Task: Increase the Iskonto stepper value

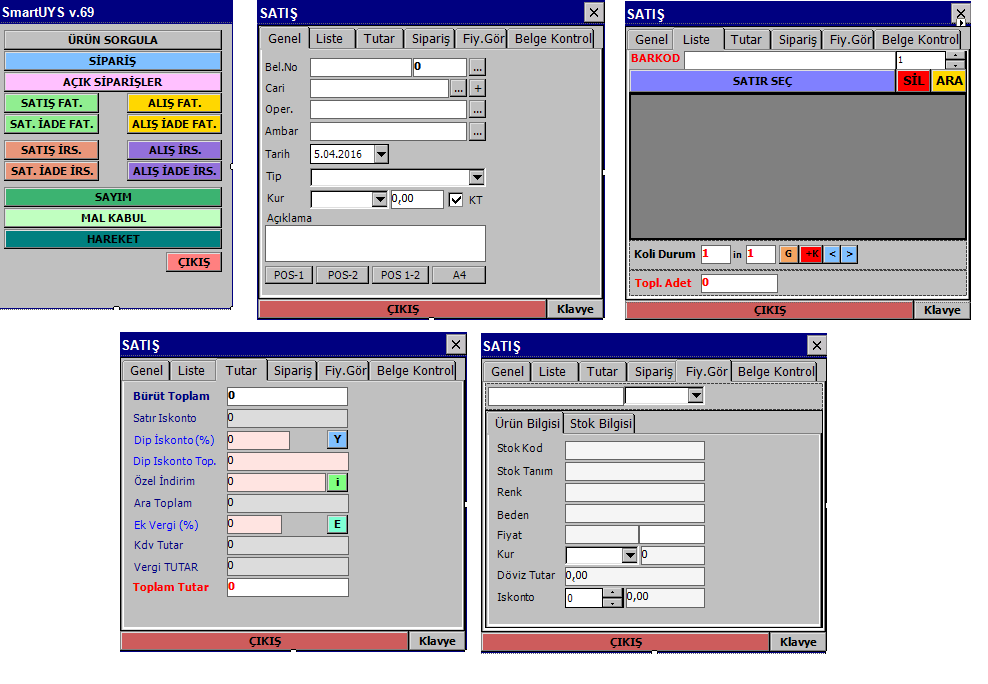Action: coord(612,593)
